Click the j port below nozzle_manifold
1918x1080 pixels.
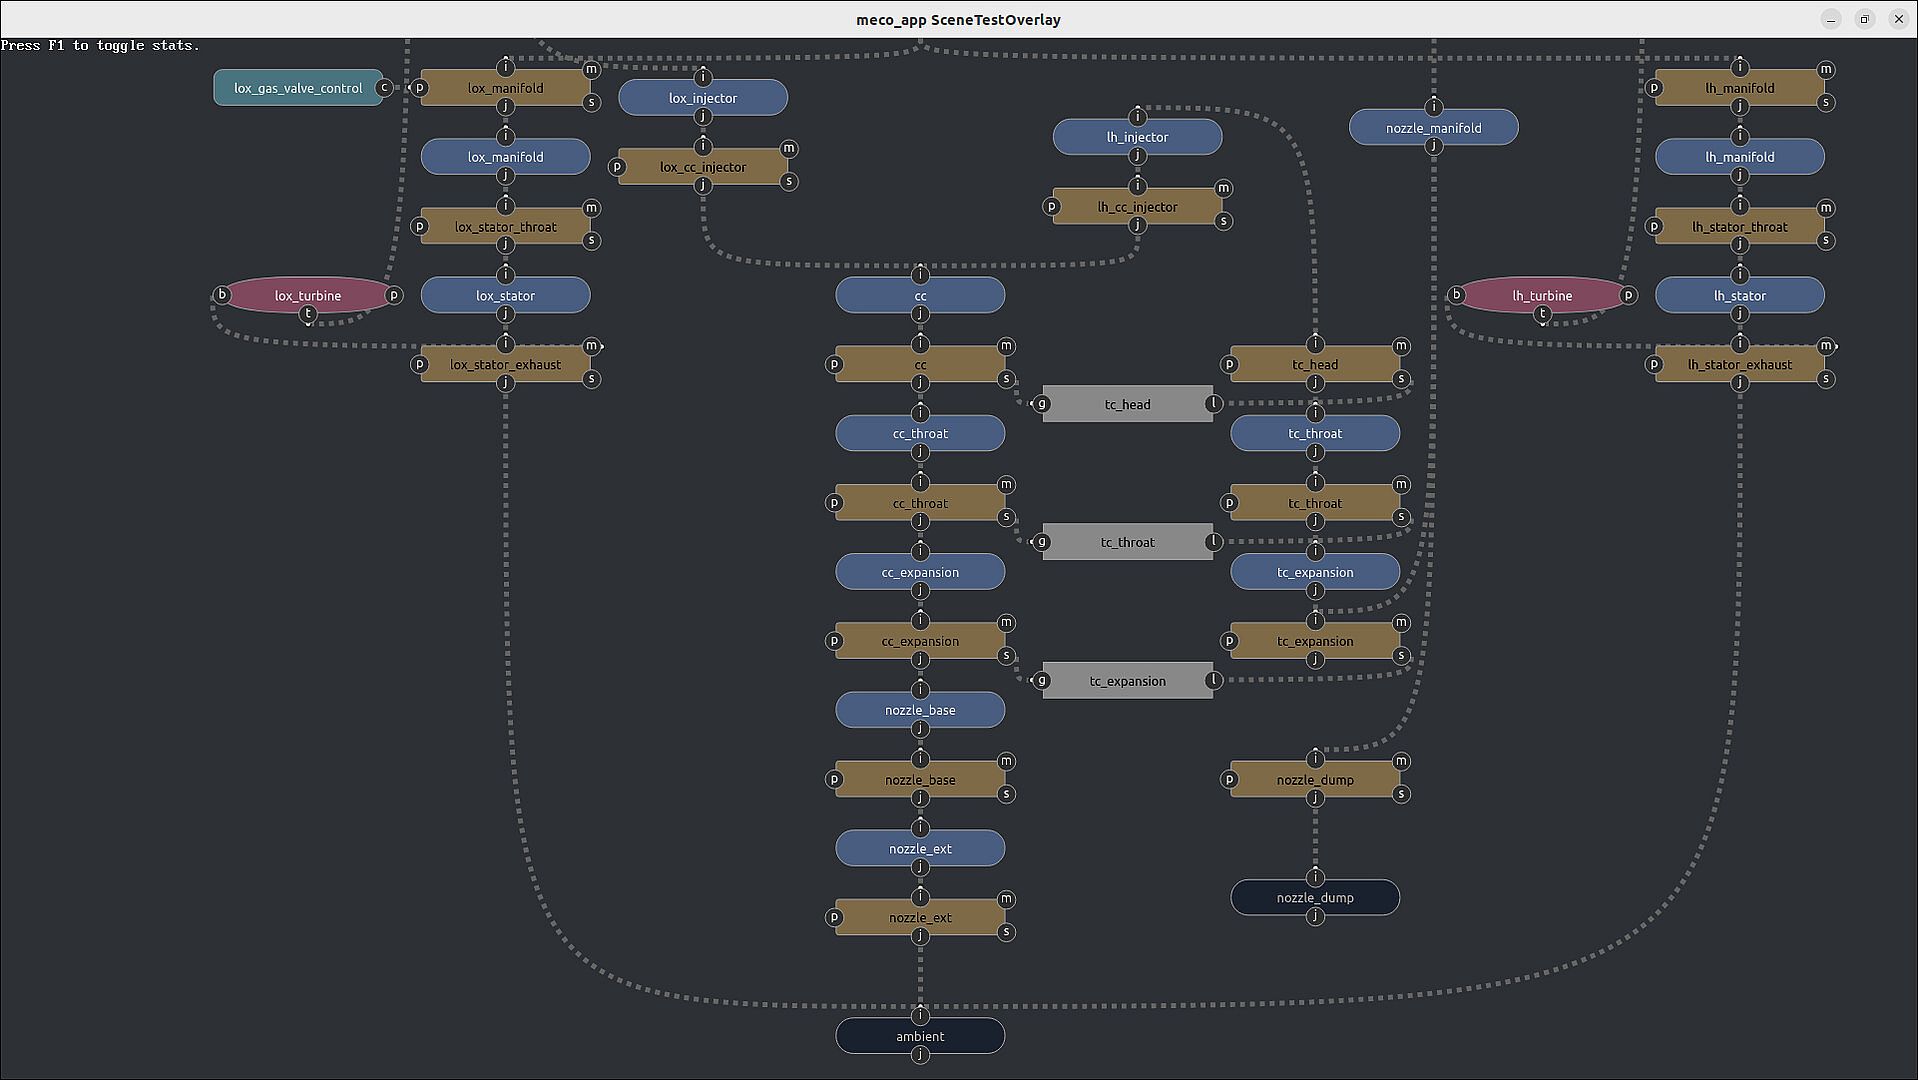[1434, 146]
